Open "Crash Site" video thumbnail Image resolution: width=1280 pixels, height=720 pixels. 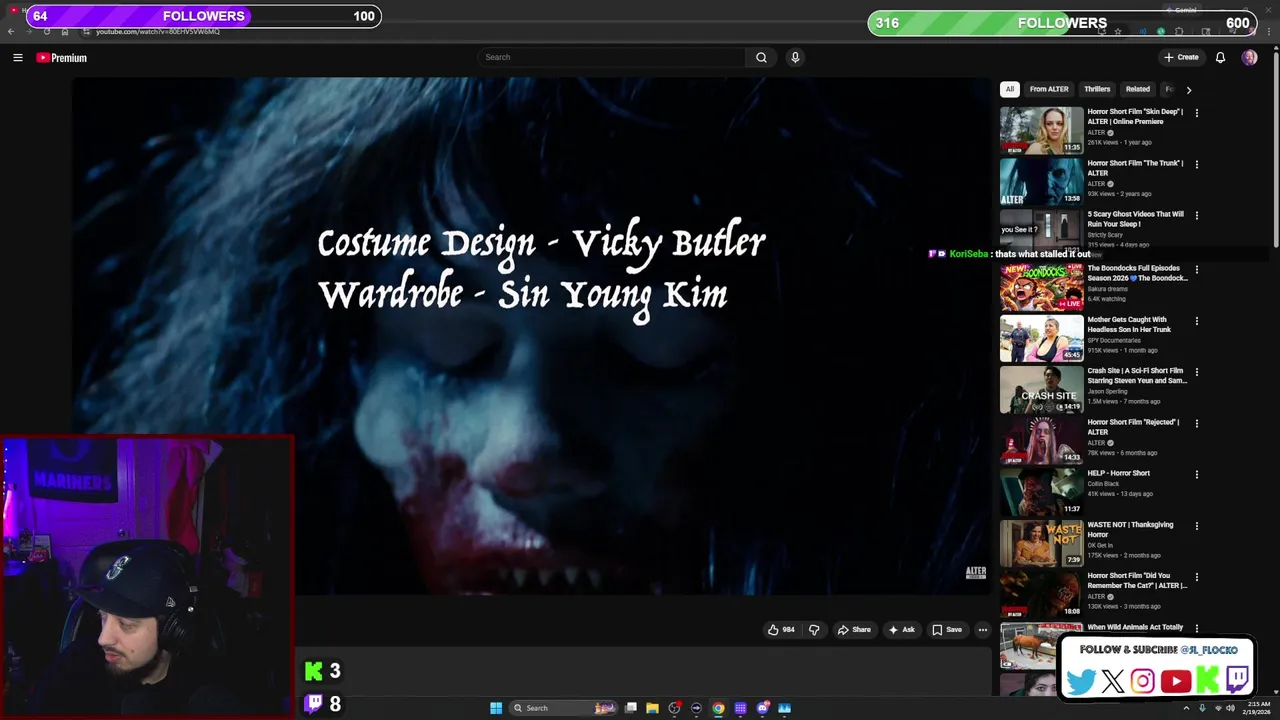coord(1041,389)
